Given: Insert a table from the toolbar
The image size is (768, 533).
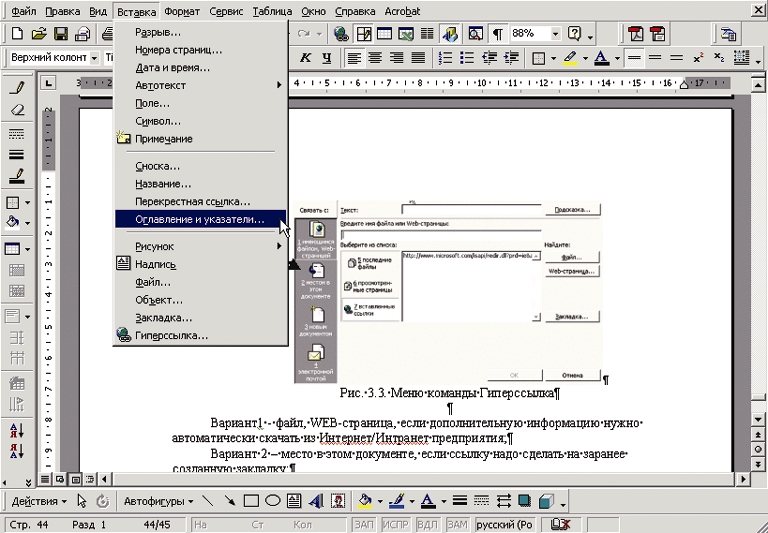Looking at the screenshot, I should click(384, 34).
